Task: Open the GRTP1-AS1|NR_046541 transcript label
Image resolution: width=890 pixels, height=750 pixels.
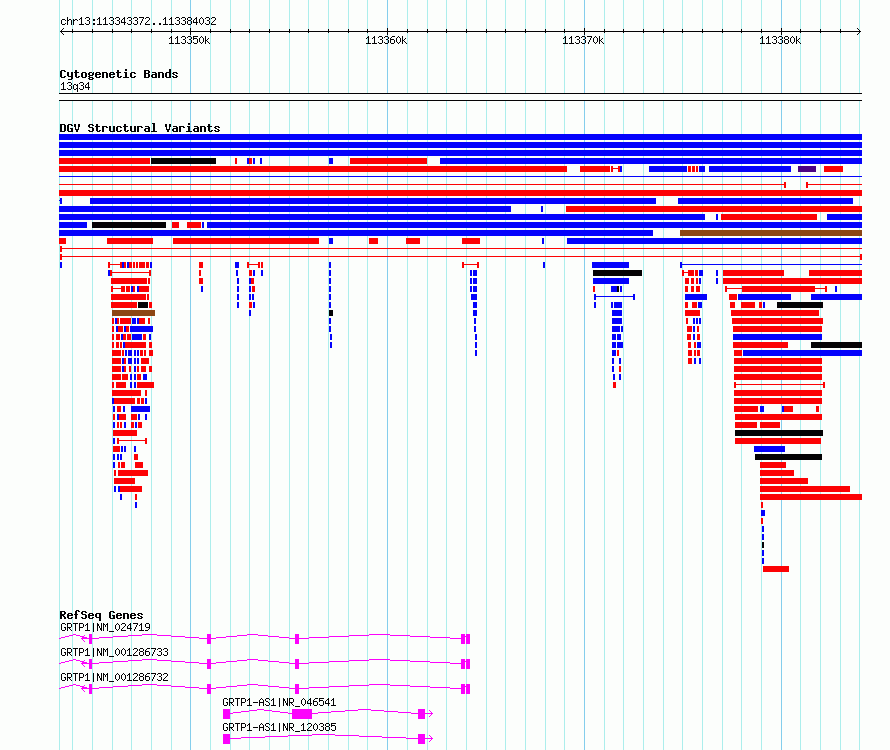Action: coord(279,702)
